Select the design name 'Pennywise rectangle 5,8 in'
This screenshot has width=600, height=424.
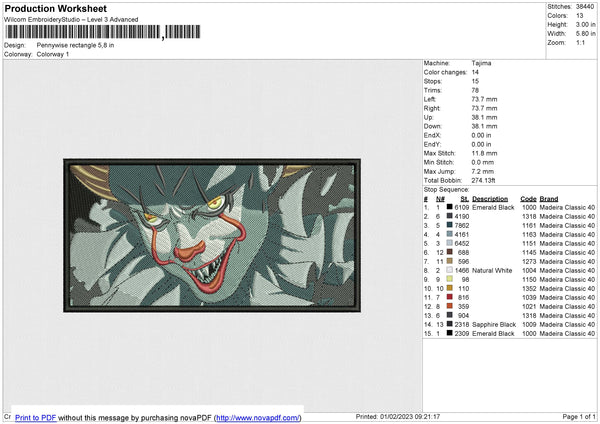coord(75,45)
